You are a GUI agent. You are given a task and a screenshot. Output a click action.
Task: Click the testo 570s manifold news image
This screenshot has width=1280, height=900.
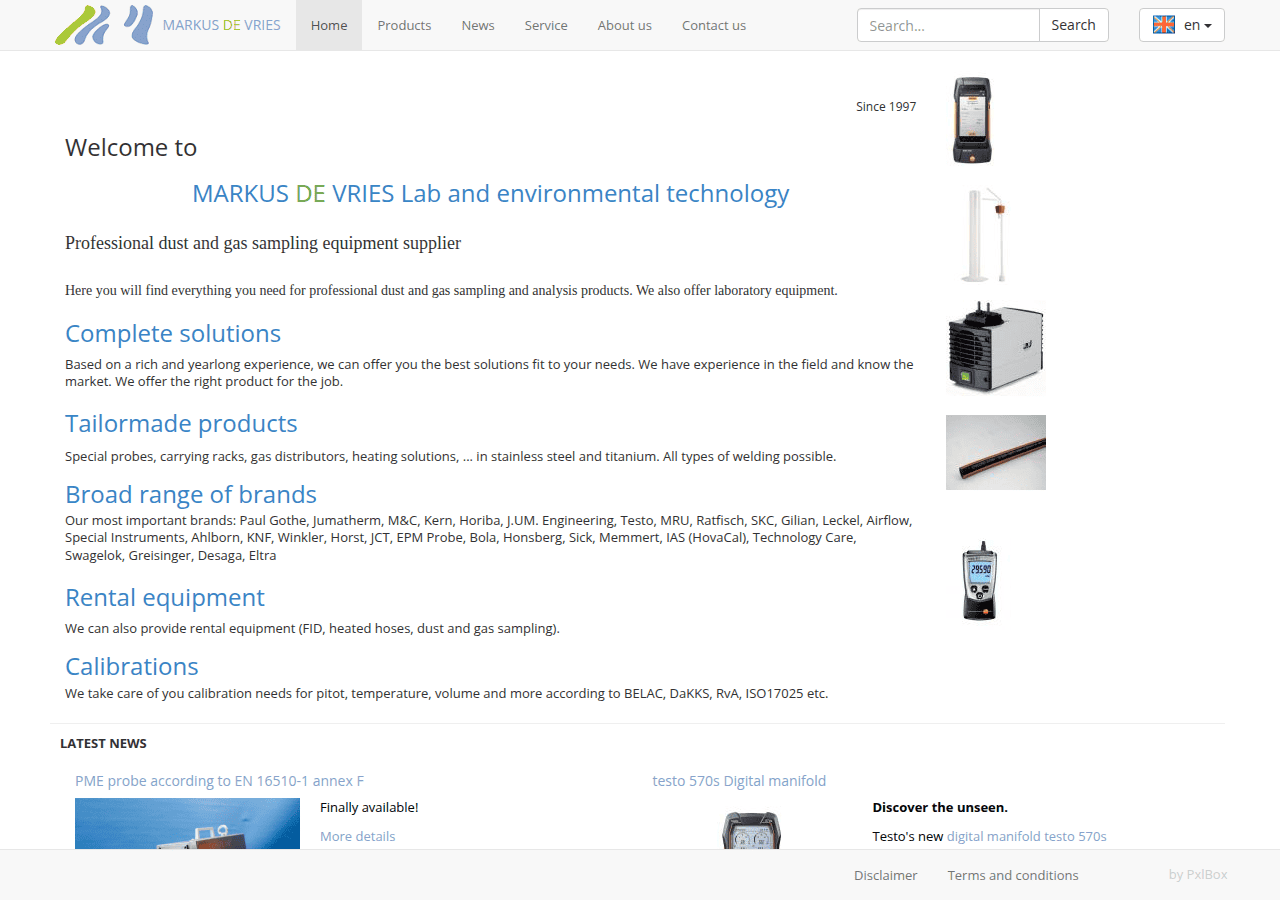(x=751, y=830)
